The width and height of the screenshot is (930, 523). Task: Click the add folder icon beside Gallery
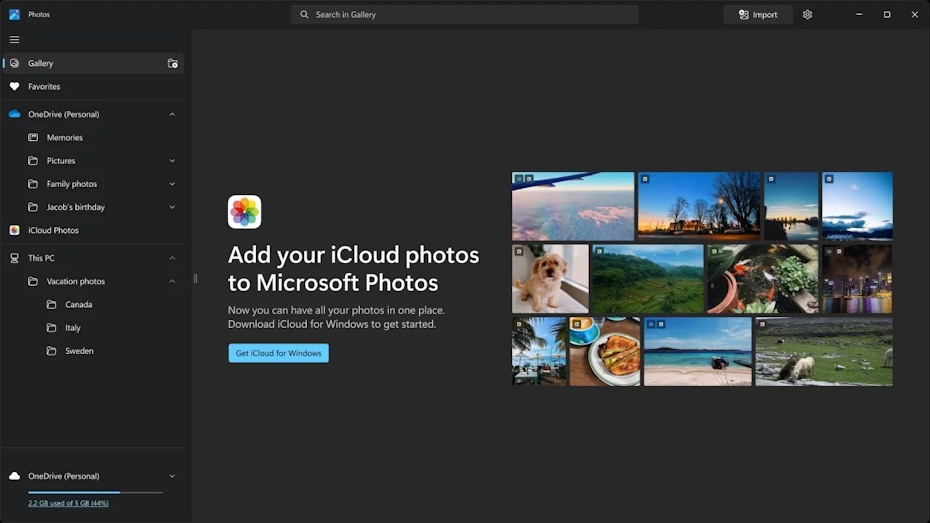(173, 63)
